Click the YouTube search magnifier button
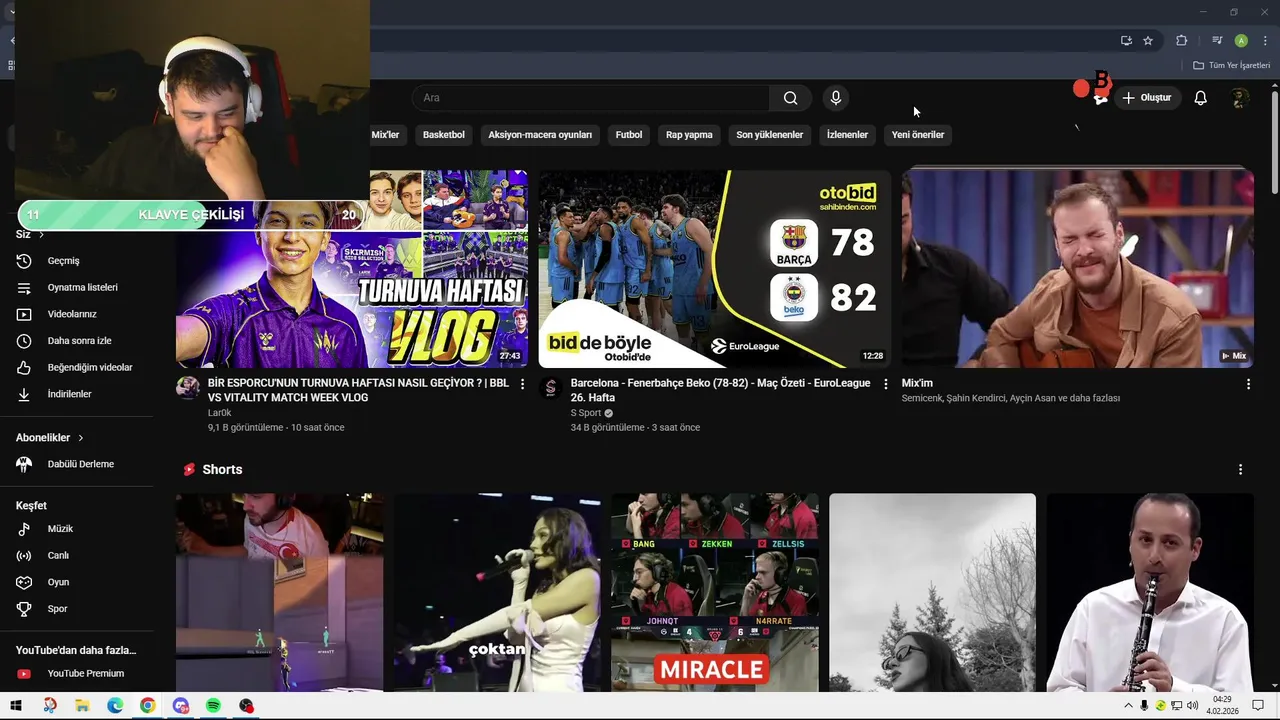Image resolution: width=1280 pixels, height=720 pixels. tap(791, 98)
